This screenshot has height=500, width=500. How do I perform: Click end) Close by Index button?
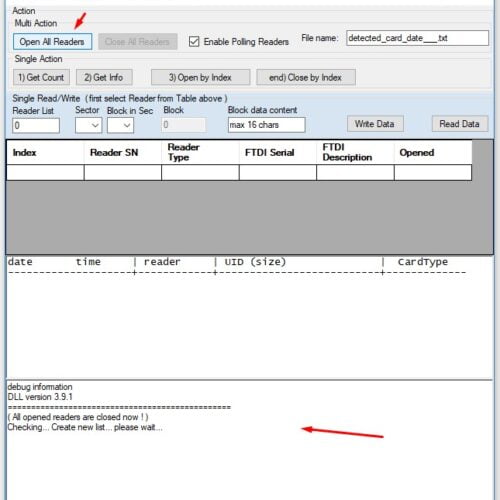(x=306, y=77)
